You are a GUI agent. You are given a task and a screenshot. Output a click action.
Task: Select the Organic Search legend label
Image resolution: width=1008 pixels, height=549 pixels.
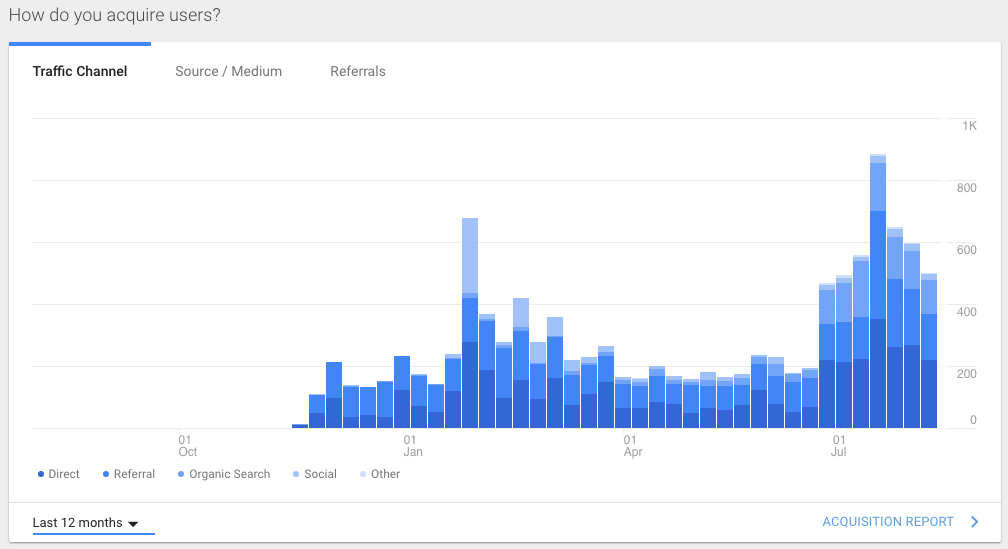230,474
